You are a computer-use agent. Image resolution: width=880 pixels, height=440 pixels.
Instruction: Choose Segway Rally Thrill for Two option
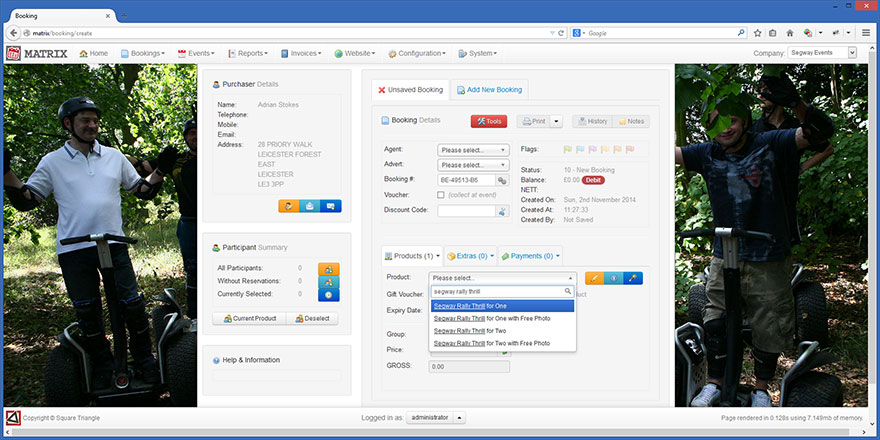tap(502, 331)
